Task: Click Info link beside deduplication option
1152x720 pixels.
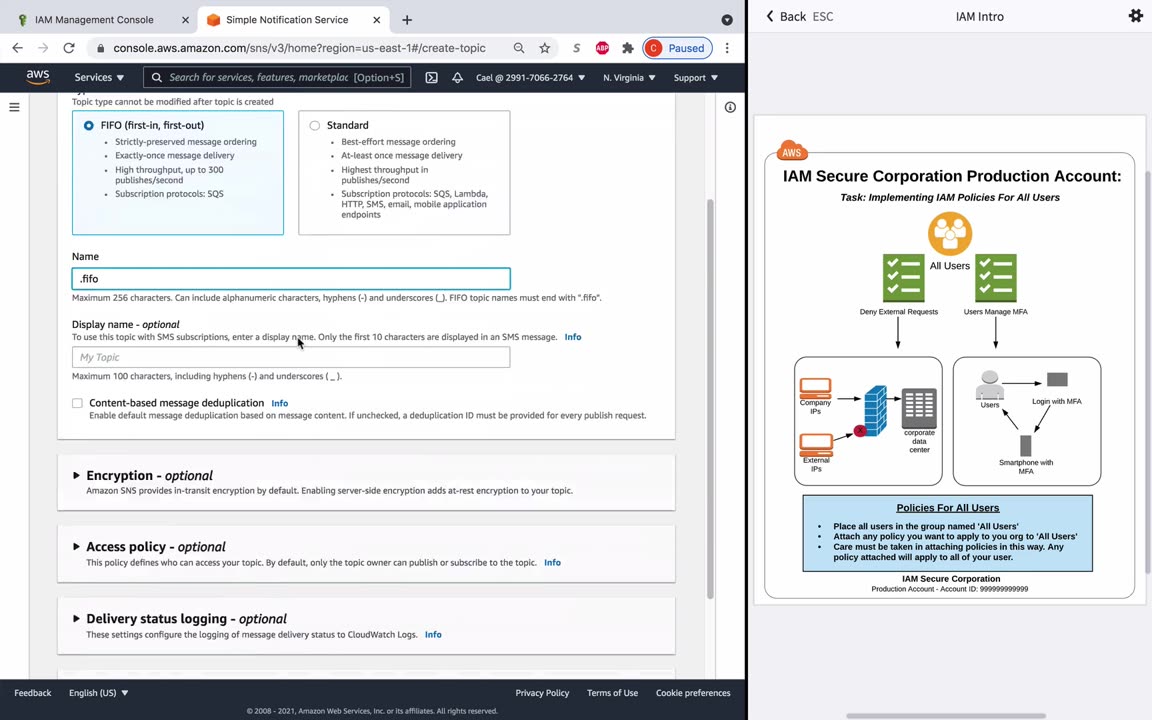Action: (279, 403)
